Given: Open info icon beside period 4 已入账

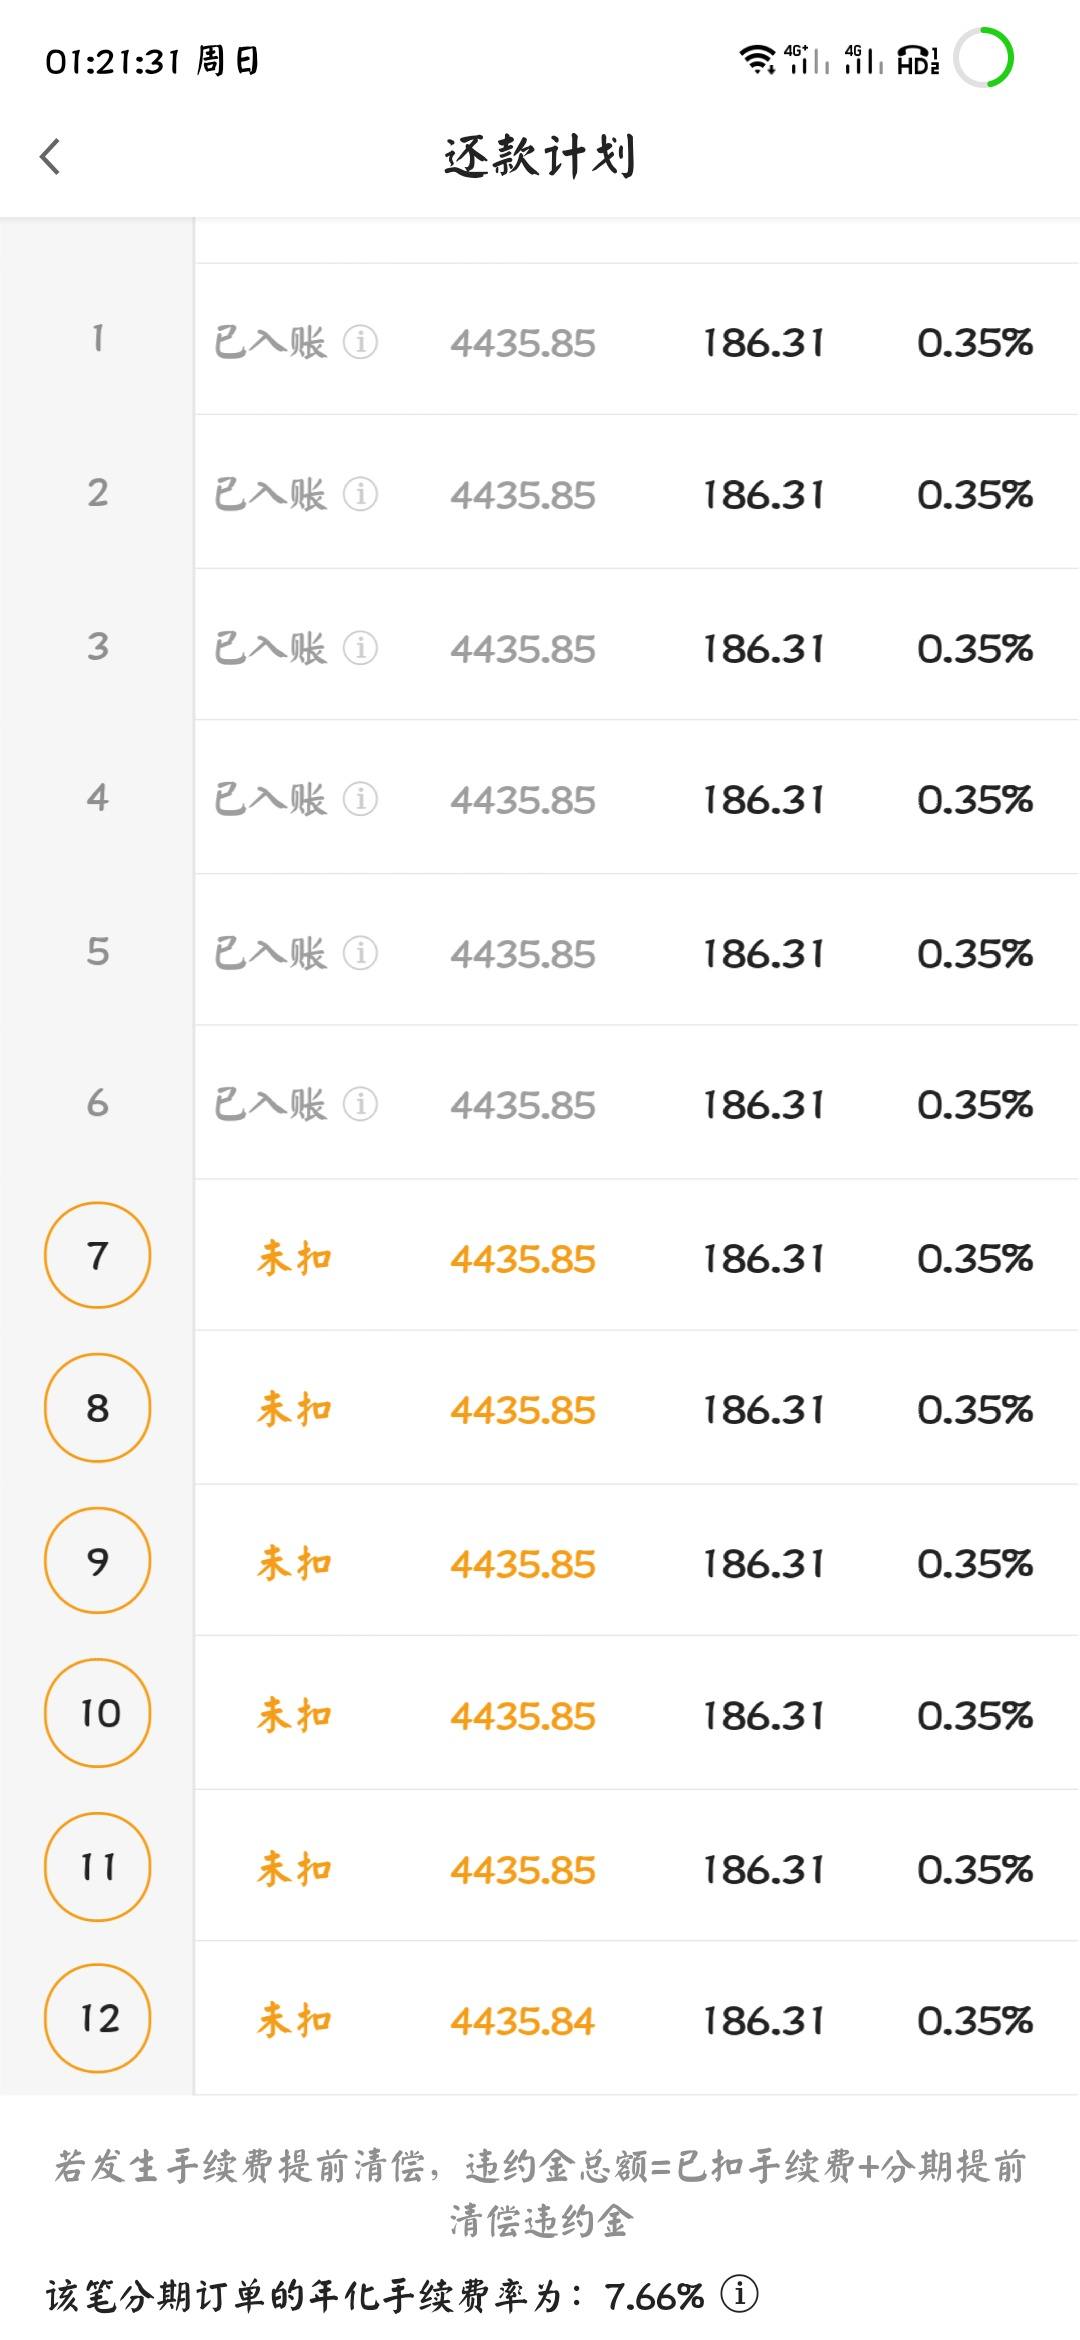Looking at the screenshot, I should [360, 799].
